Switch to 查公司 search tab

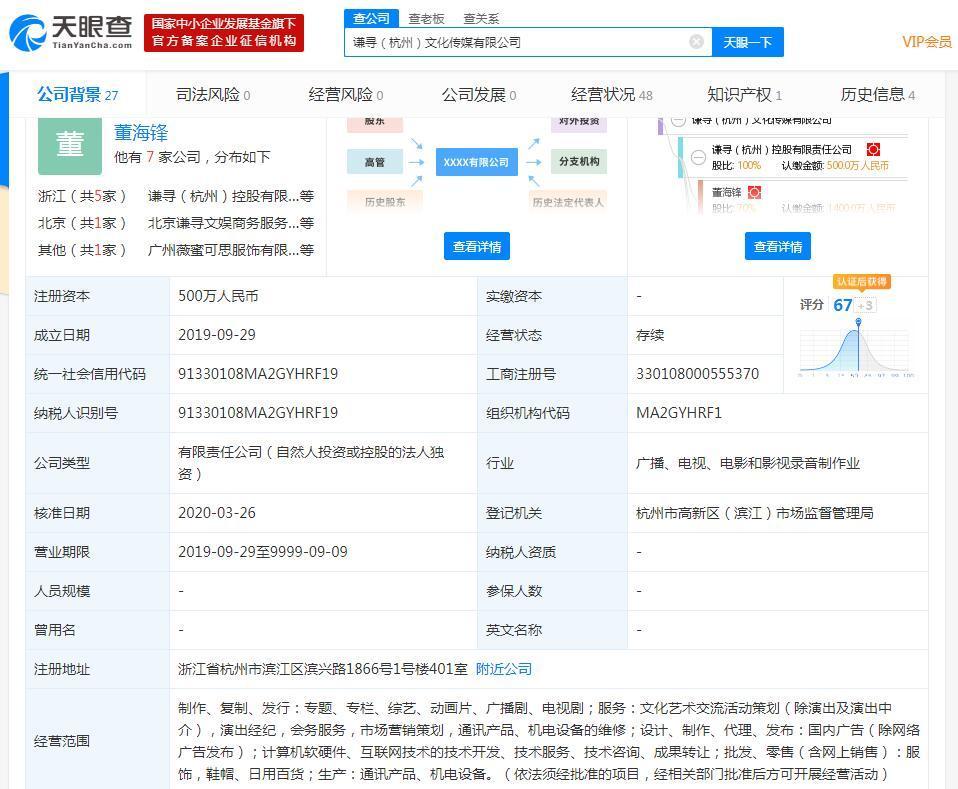(371, 18)
